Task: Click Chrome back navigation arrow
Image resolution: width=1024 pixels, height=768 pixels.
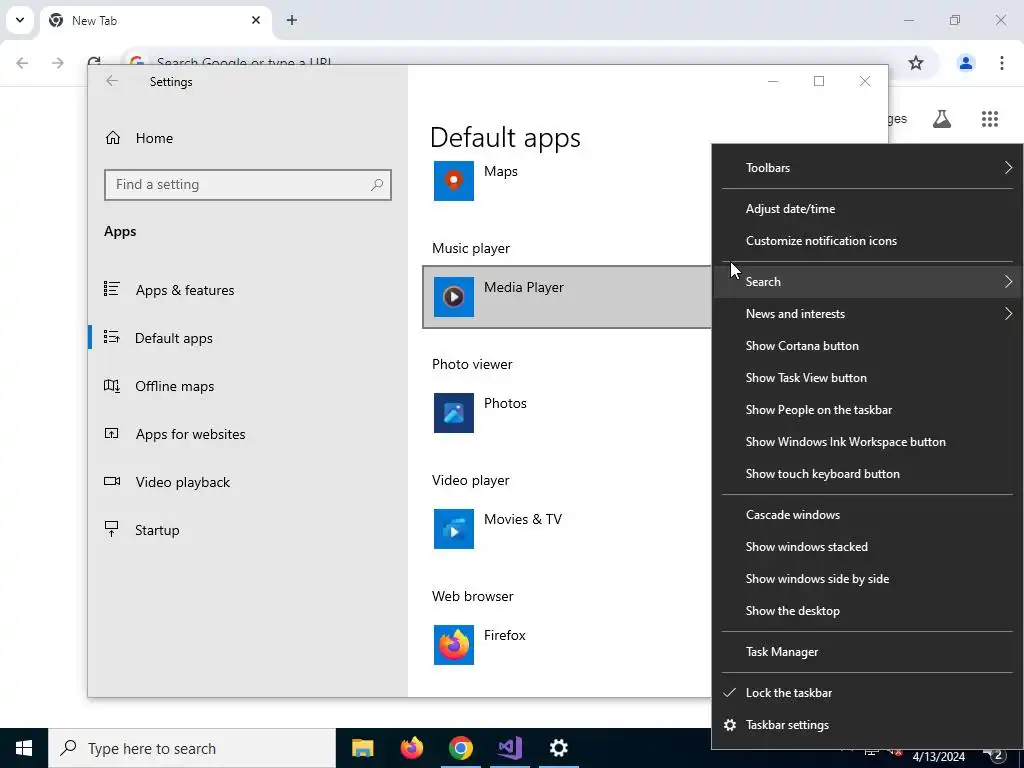Action: tap(22, 63)
